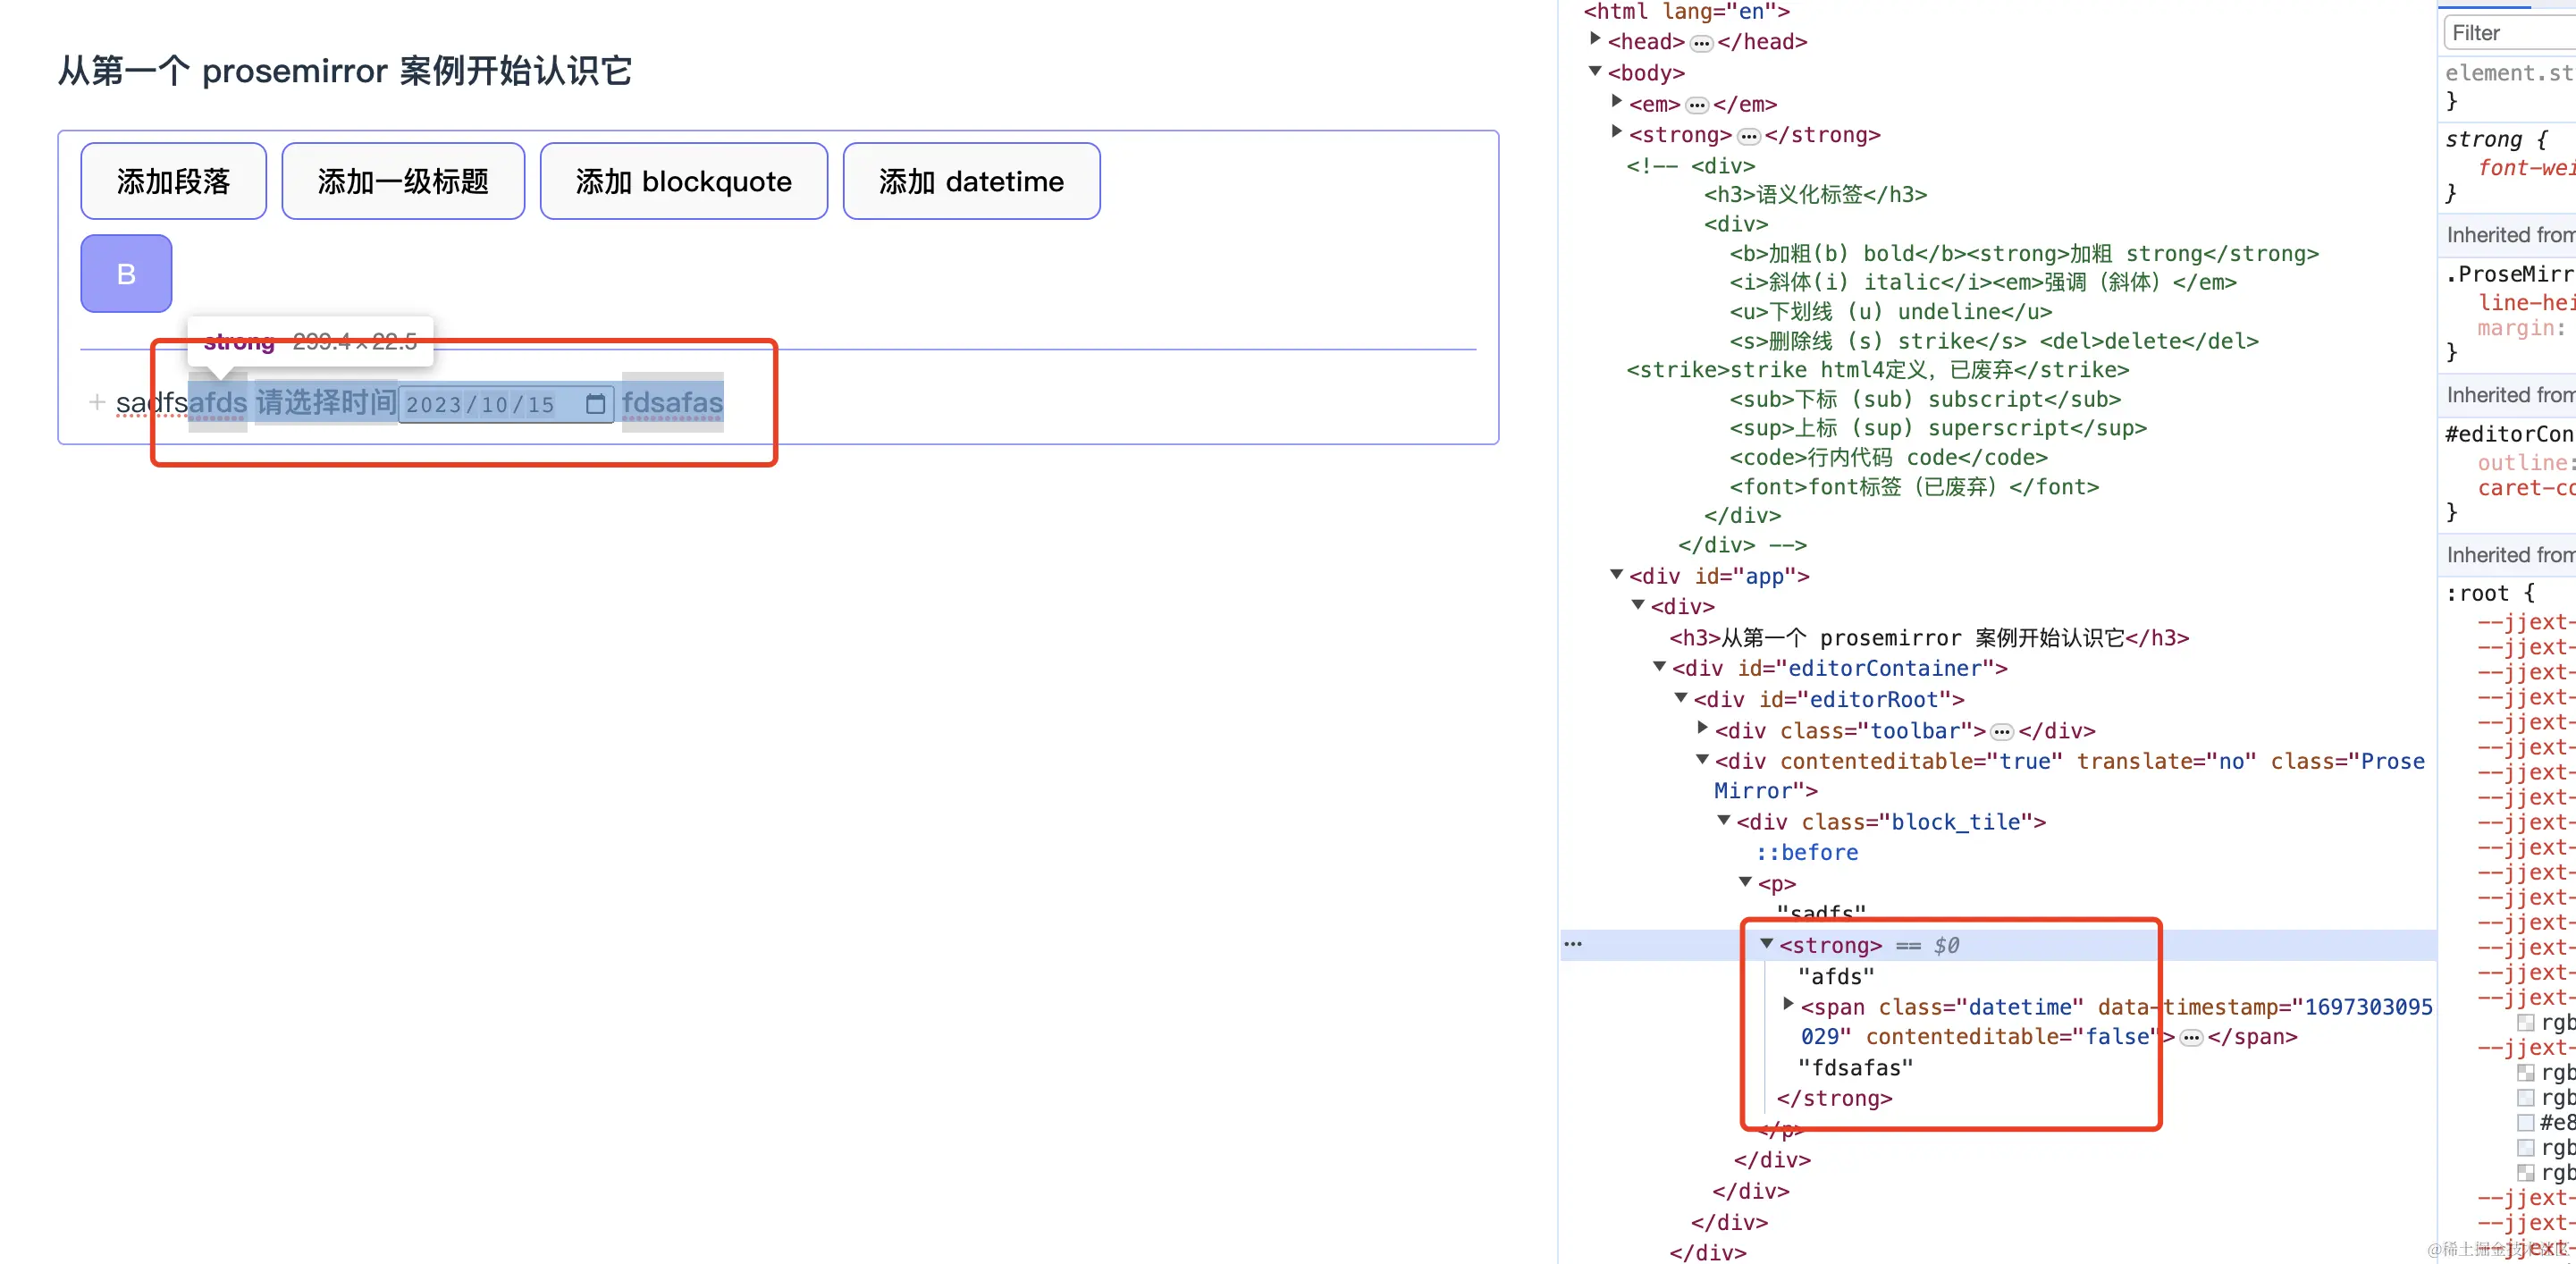The height and width of the screenshot is (1264, 2576).
Task: Click the 添加 datetime button
Action: click(970, 181)
